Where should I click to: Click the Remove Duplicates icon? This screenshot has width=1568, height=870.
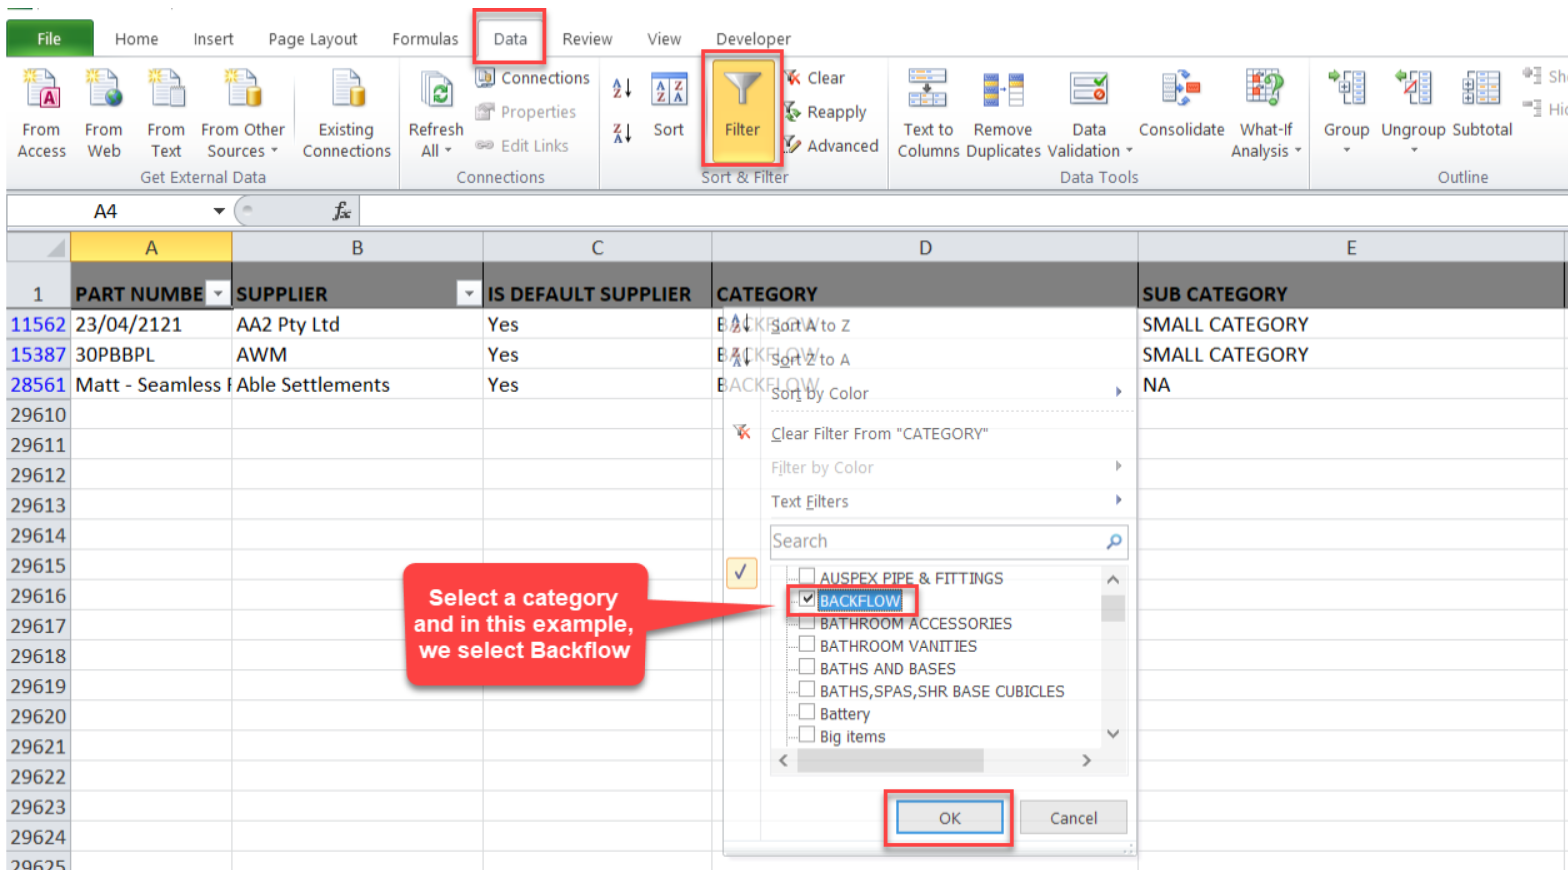(1002, 92)
